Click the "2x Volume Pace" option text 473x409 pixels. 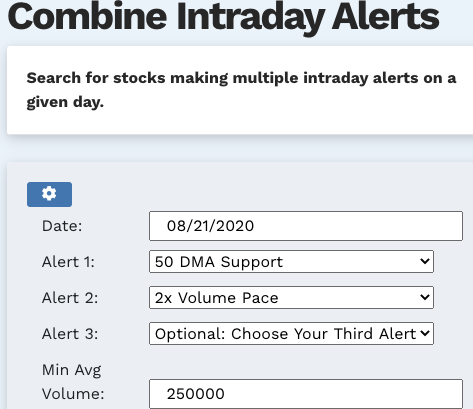(x=217, y=298)
